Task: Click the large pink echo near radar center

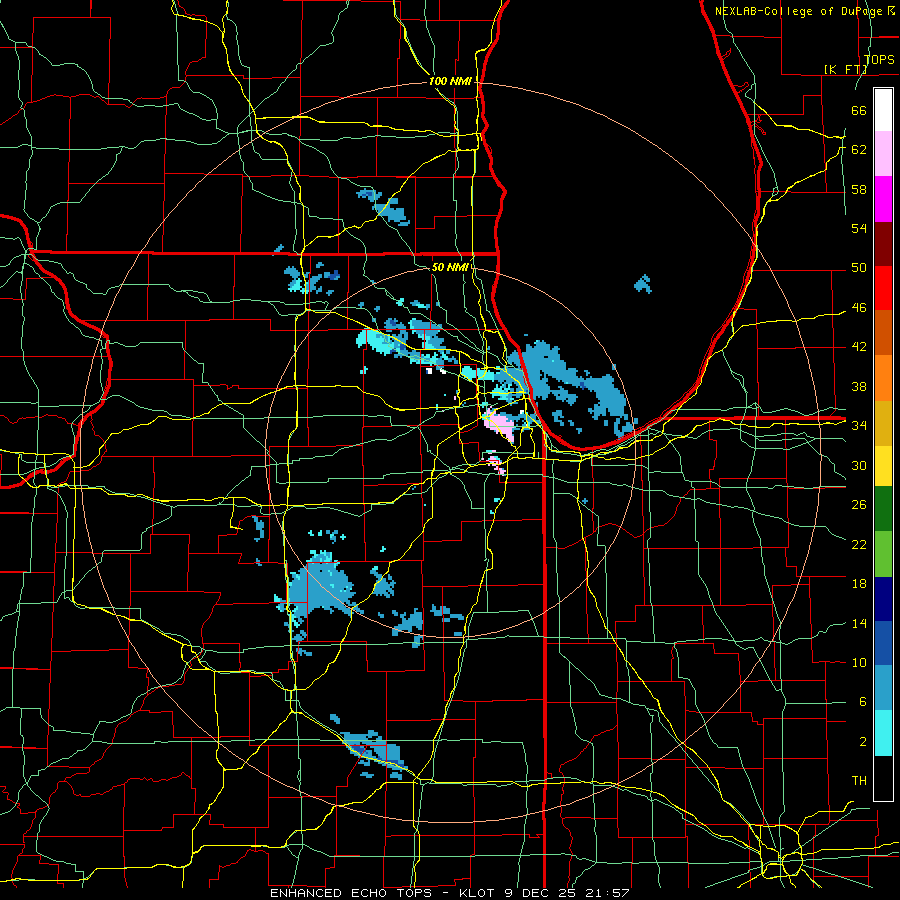Action: (x=498, y=424)
